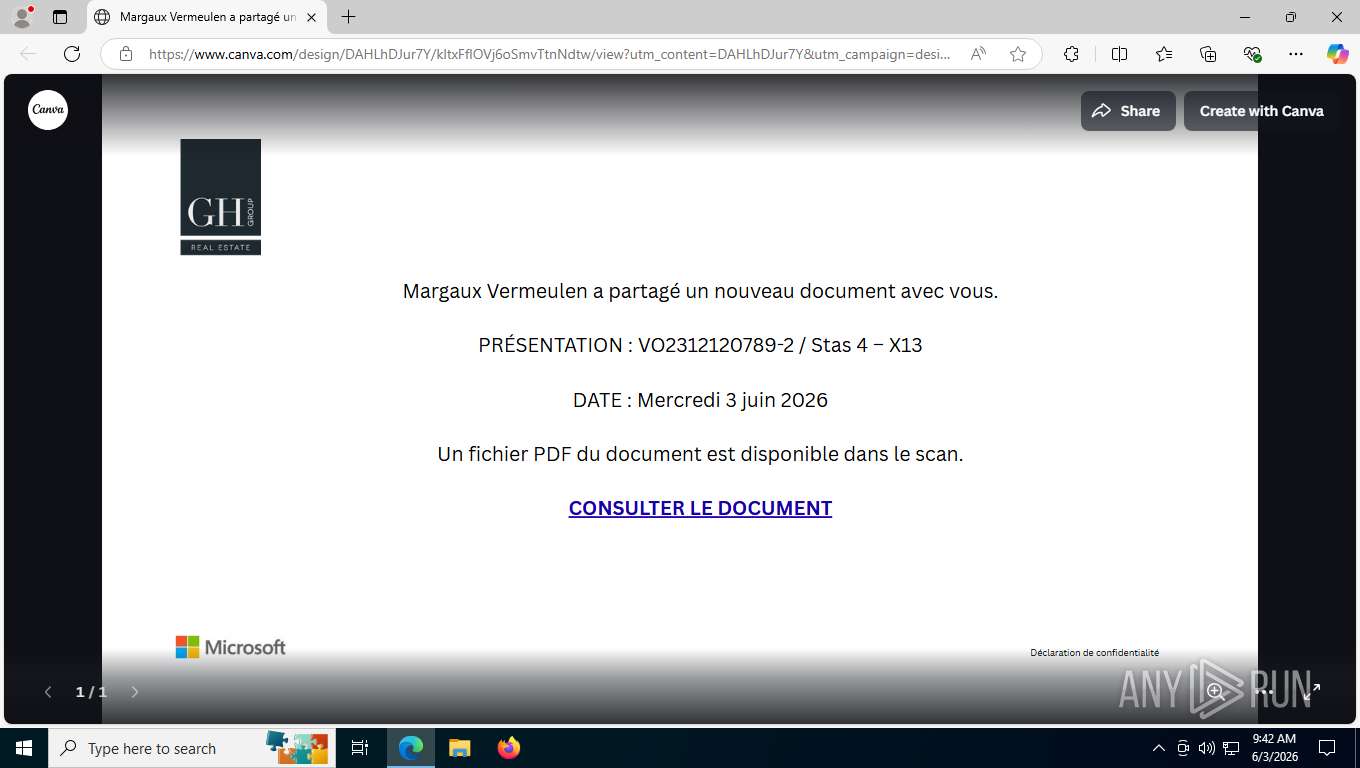Click the browser back arrow
The image size is (1360, 768).
coord(28,54)
